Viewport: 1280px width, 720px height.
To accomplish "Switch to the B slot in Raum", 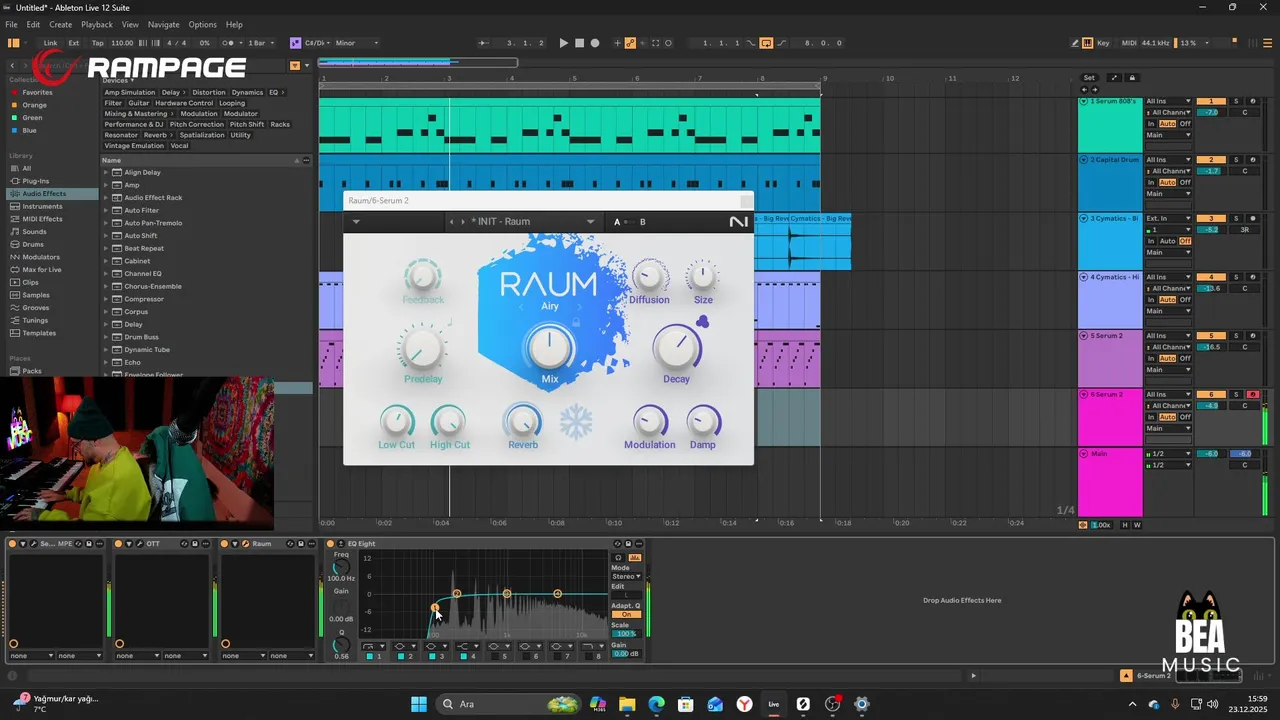I will pyautogui.click(x=642, y=222).
